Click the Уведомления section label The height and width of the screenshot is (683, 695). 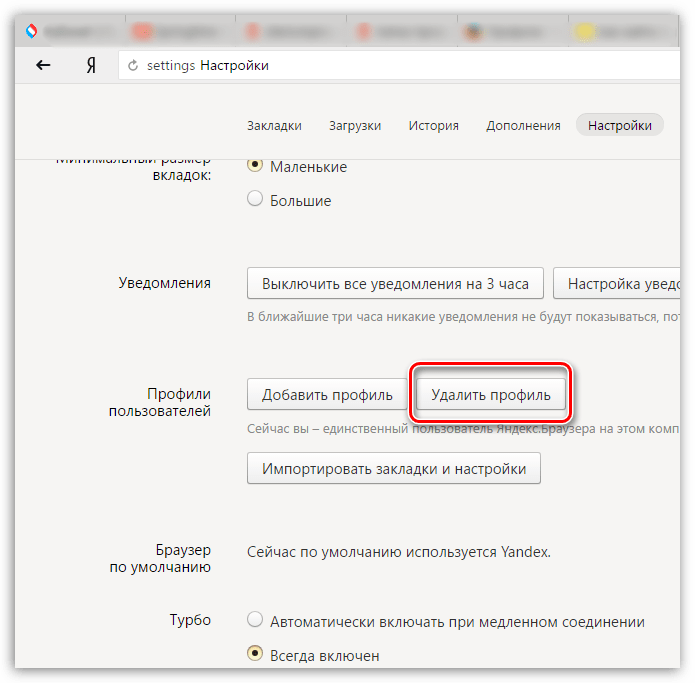[164, 283]
